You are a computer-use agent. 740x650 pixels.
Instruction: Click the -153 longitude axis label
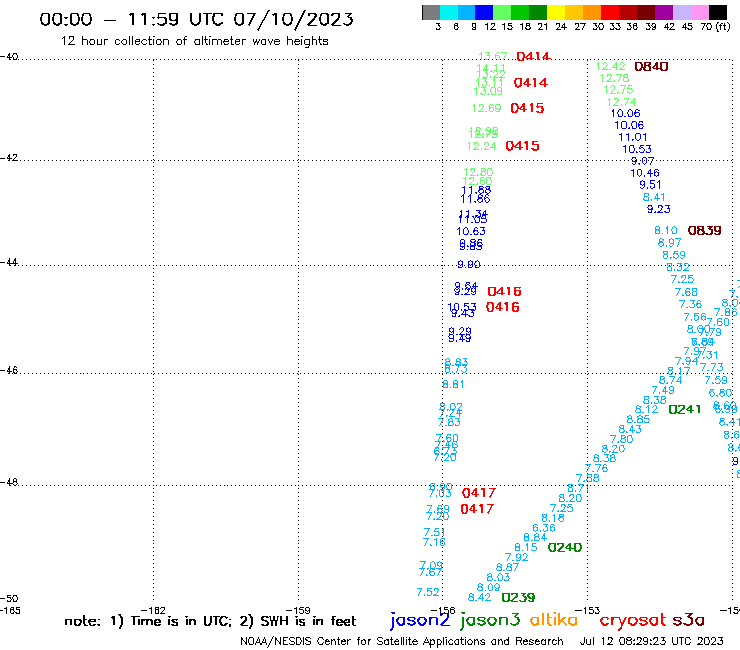point(588,610)
